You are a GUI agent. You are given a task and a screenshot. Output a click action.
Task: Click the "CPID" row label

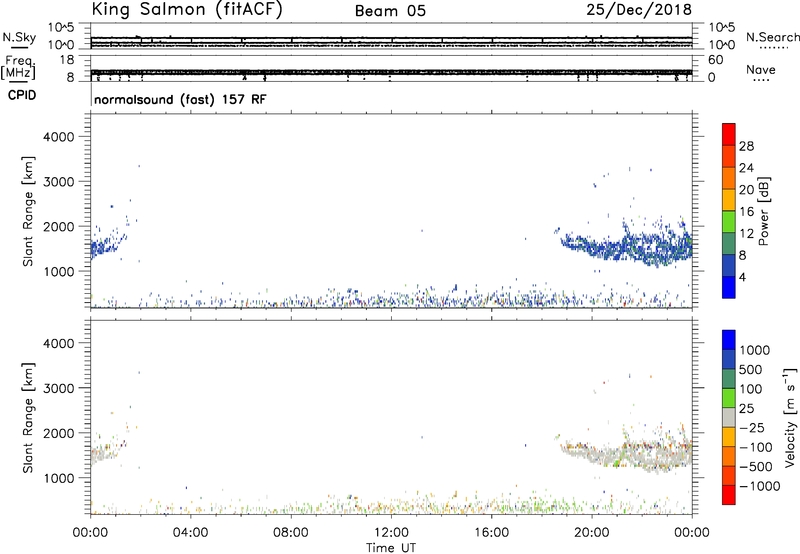point(22,95)
